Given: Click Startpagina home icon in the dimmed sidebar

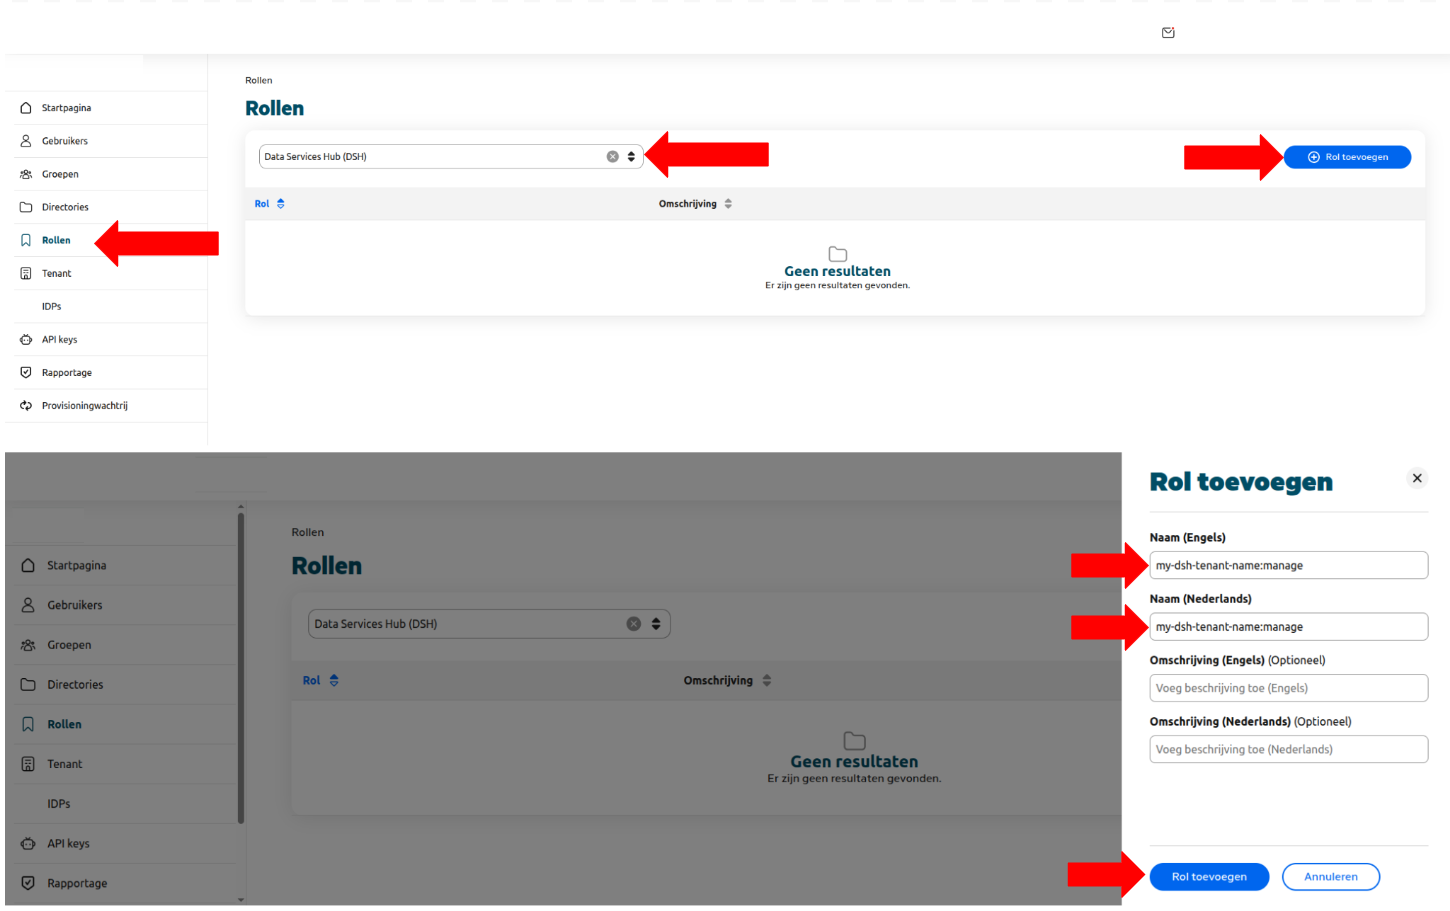Looking at the screenshot, I should (28, 566).
